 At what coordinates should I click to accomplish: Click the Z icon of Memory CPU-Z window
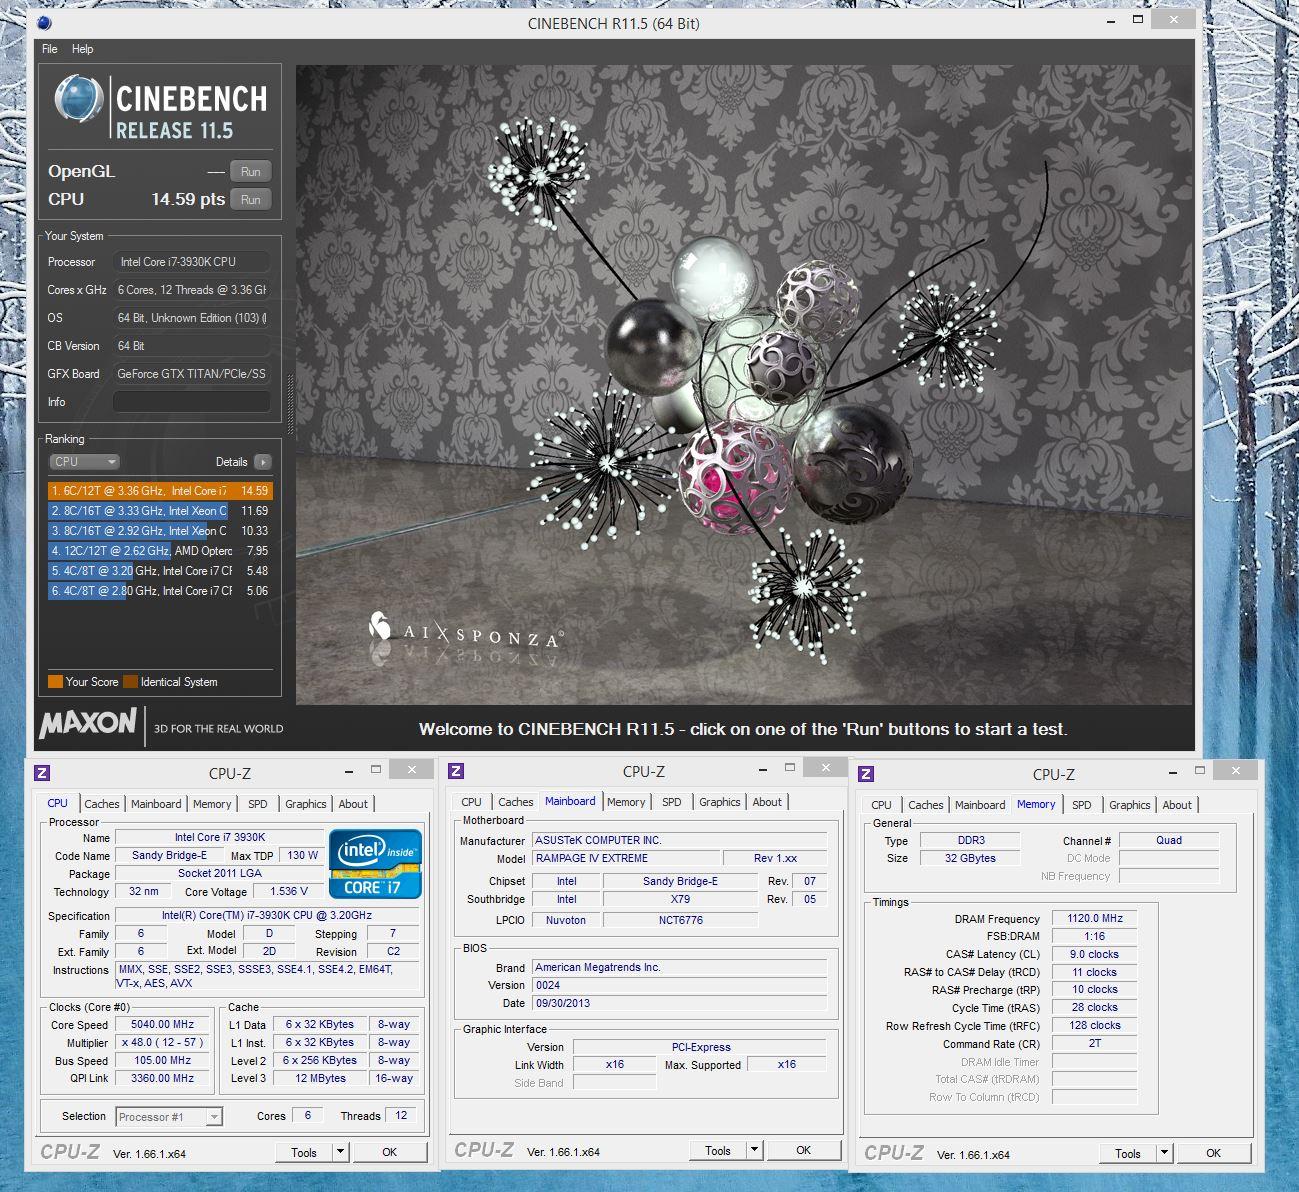(x=866, y=773)
